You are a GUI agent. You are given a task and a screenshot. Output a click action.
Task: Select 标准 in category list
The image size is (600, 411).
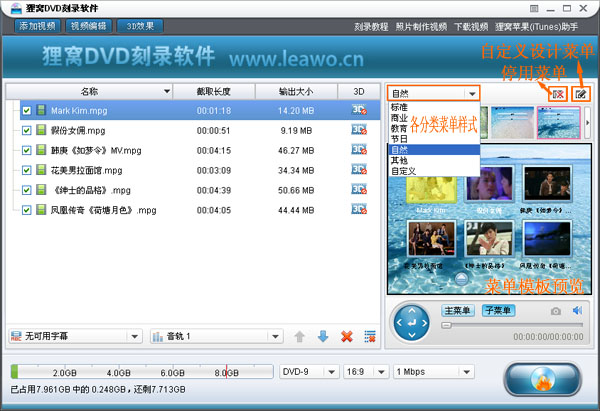click(434, 107)
